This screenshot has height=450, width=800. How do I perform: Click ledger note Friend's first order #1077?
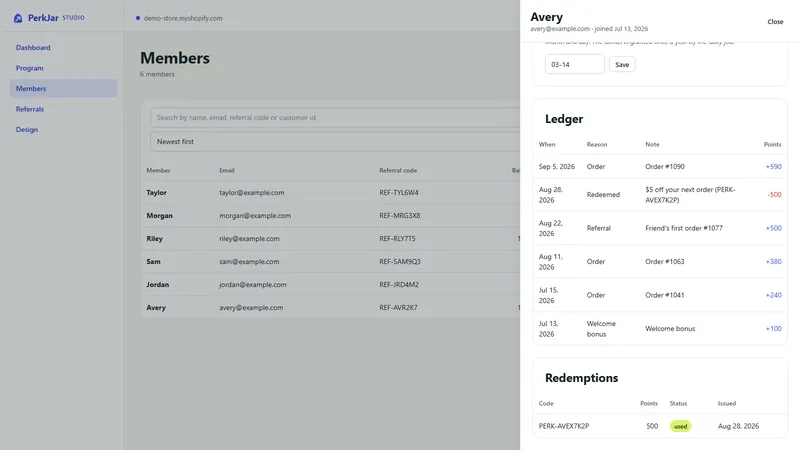(x=684, y=228)
